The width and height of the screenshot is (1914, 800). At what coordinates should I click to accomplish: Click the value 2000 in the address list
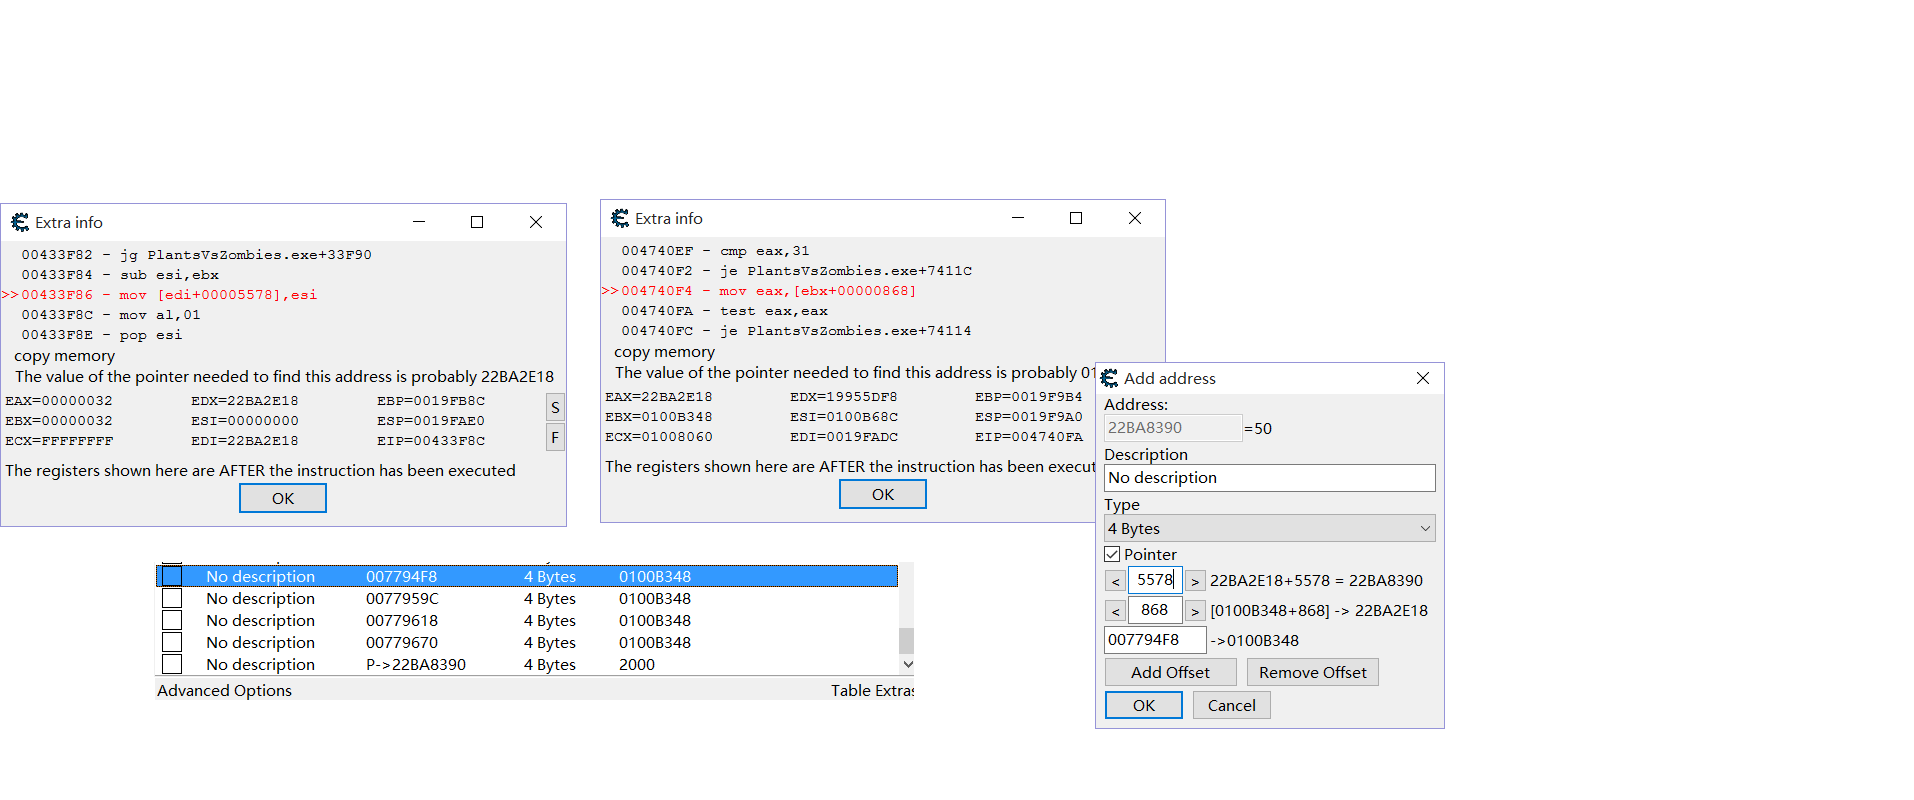[x=637, y=664]
